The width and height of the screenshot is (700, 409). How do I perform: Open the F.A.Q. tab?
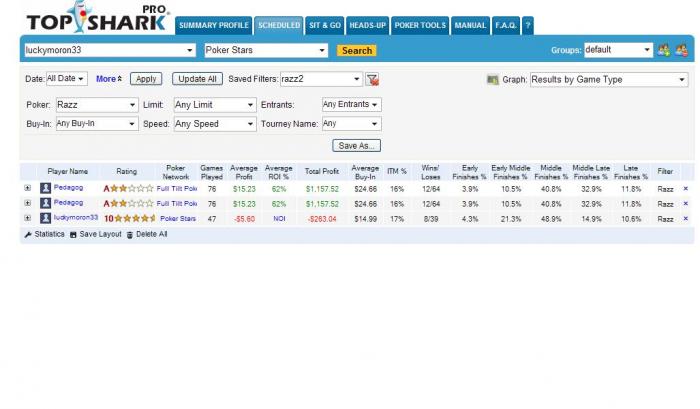506,25
